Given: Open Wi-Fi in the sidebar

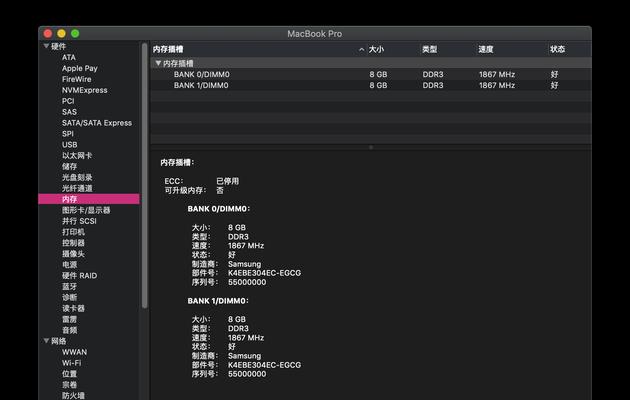Looking at the screenshot, I should (71, 363).
